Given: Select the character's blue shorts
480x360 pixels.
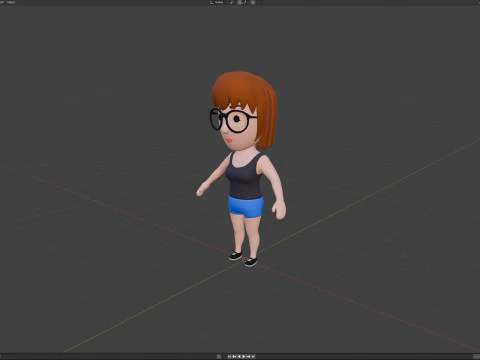Looking at the screenshot, I should [x=246, y=207].
